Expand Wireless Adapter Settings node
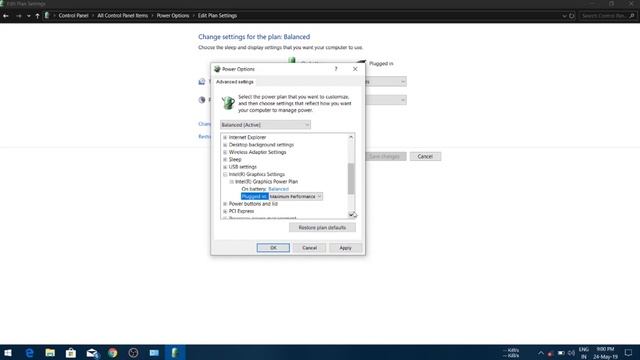Viewport: 640px width, 360px height. tap(225, 152)
